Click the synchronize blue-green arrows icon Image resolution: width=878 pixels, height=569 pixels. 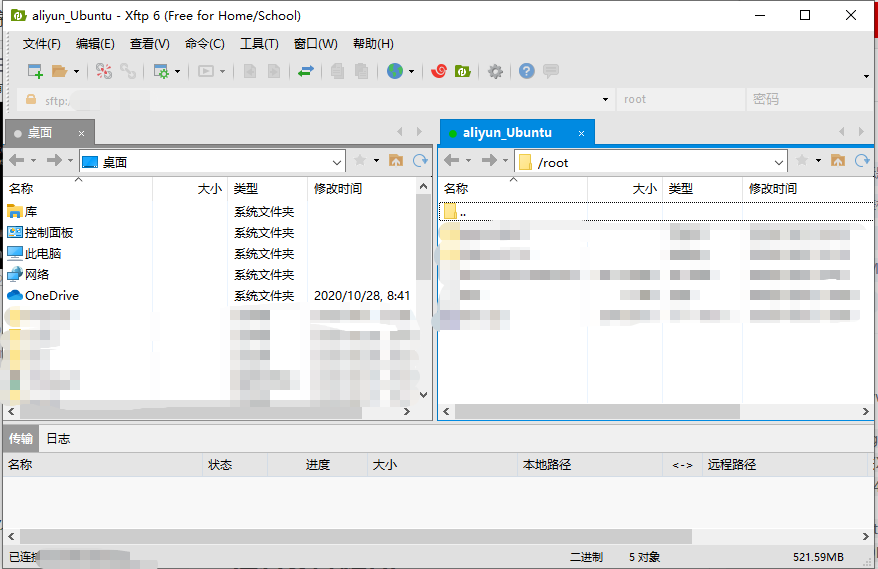point(306,71)
